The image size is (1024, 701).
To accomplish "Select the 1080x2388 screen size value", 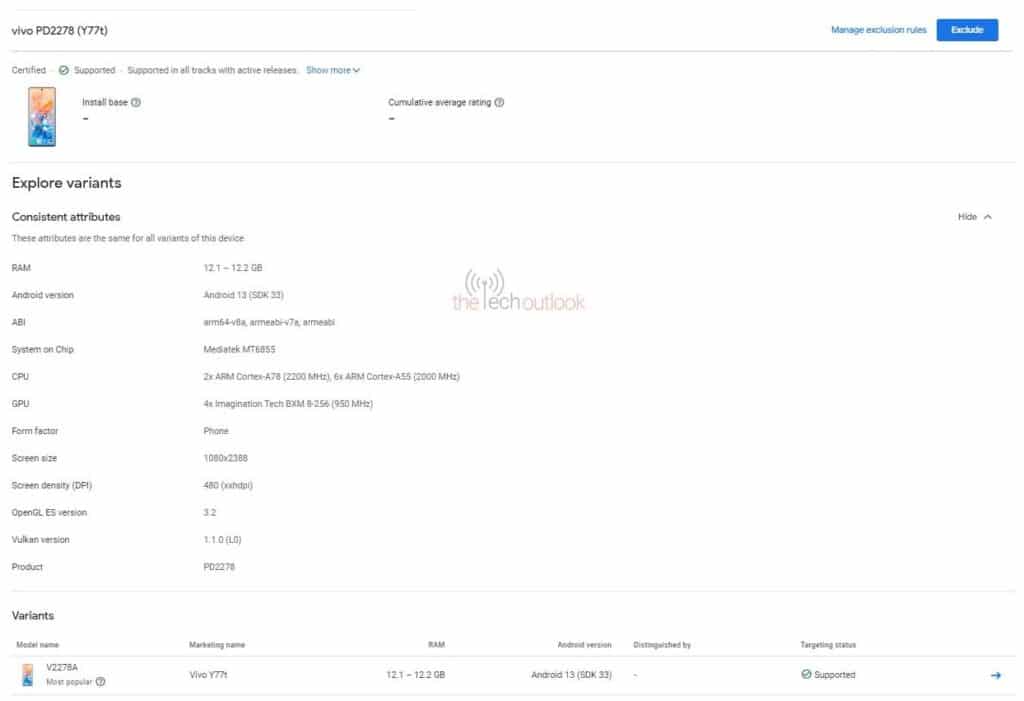I will point(225,459).
